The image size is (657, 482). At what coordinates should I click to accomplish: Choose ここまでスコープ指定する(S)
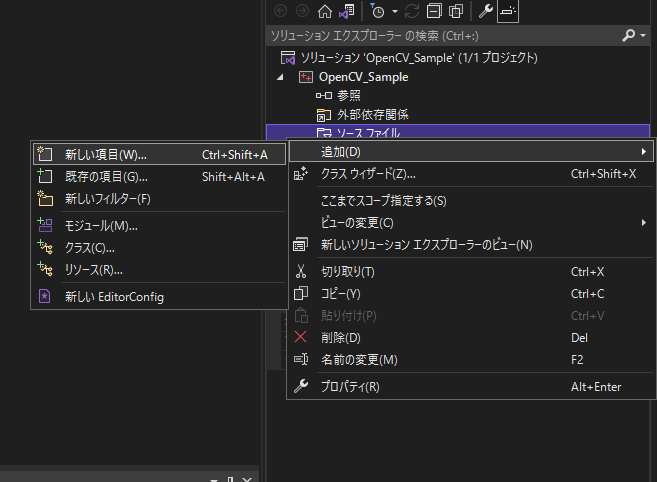(471, 201)
